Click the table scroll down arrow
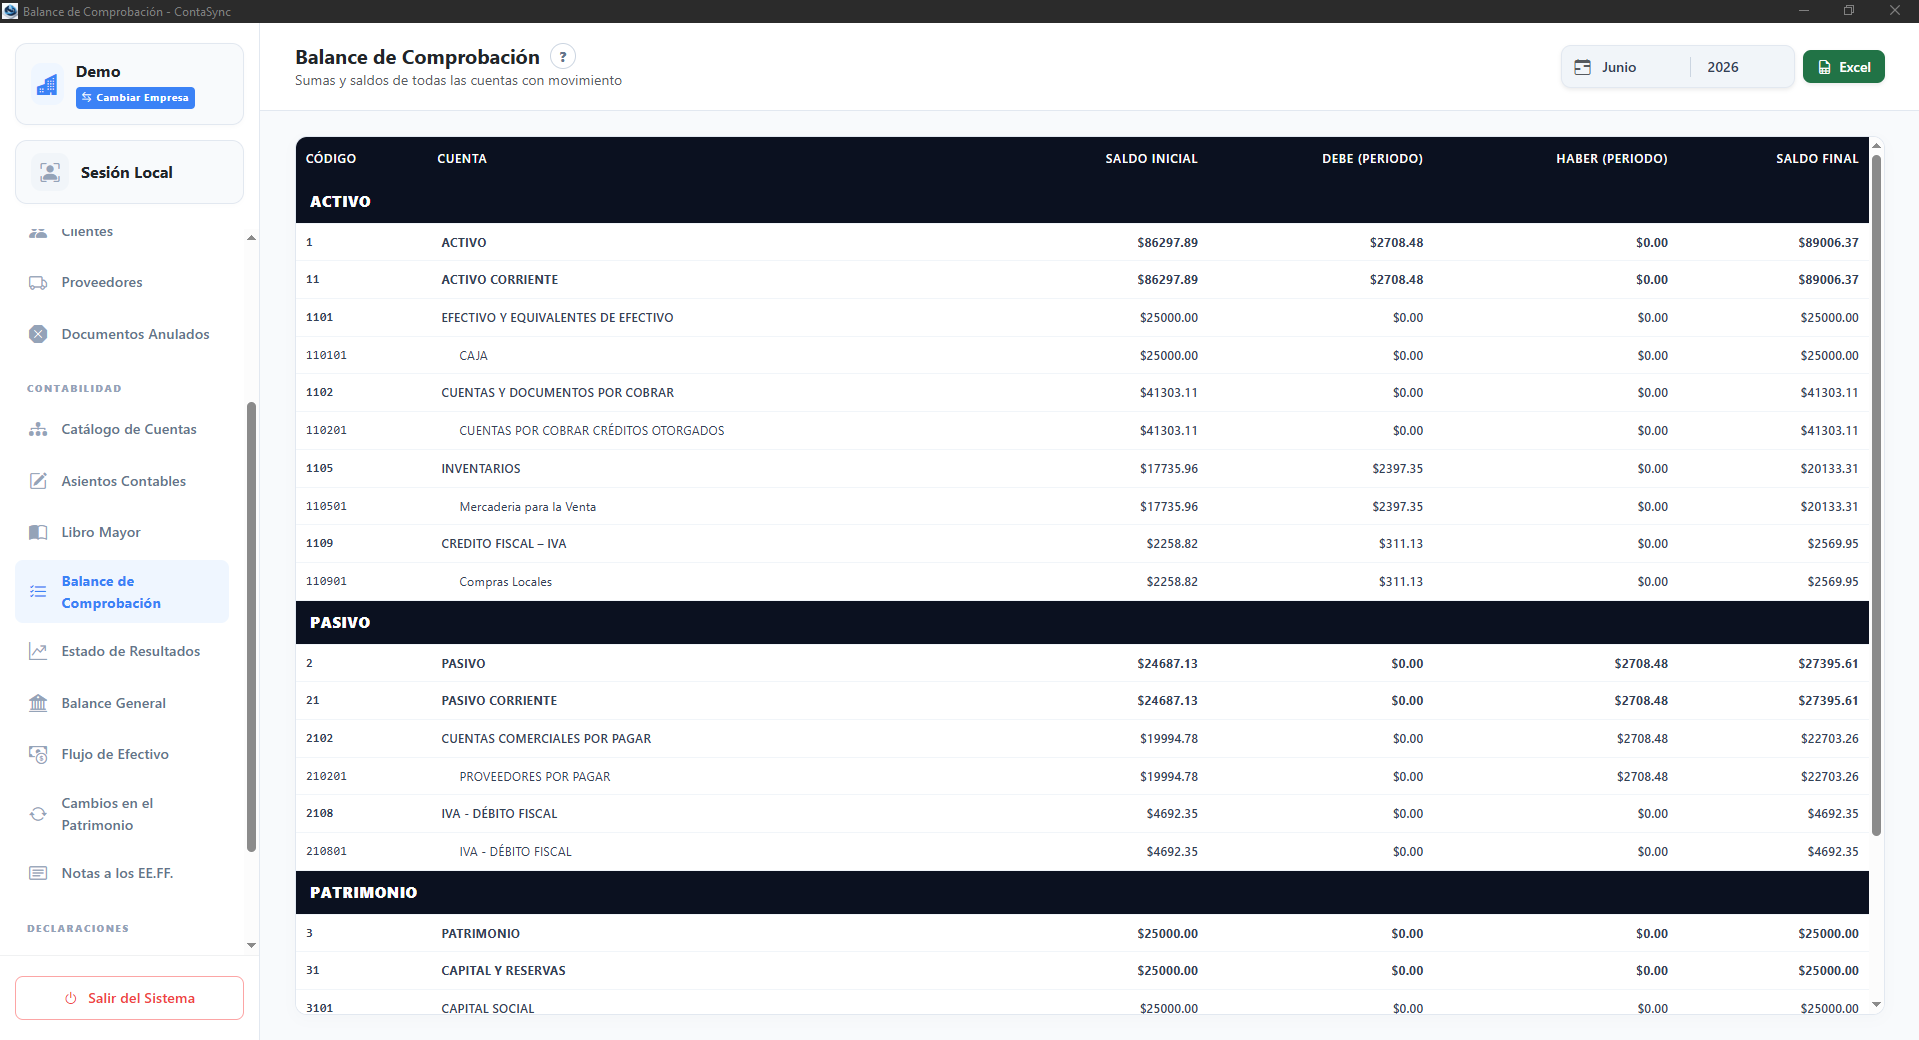 click(x=1876, y=1004)
